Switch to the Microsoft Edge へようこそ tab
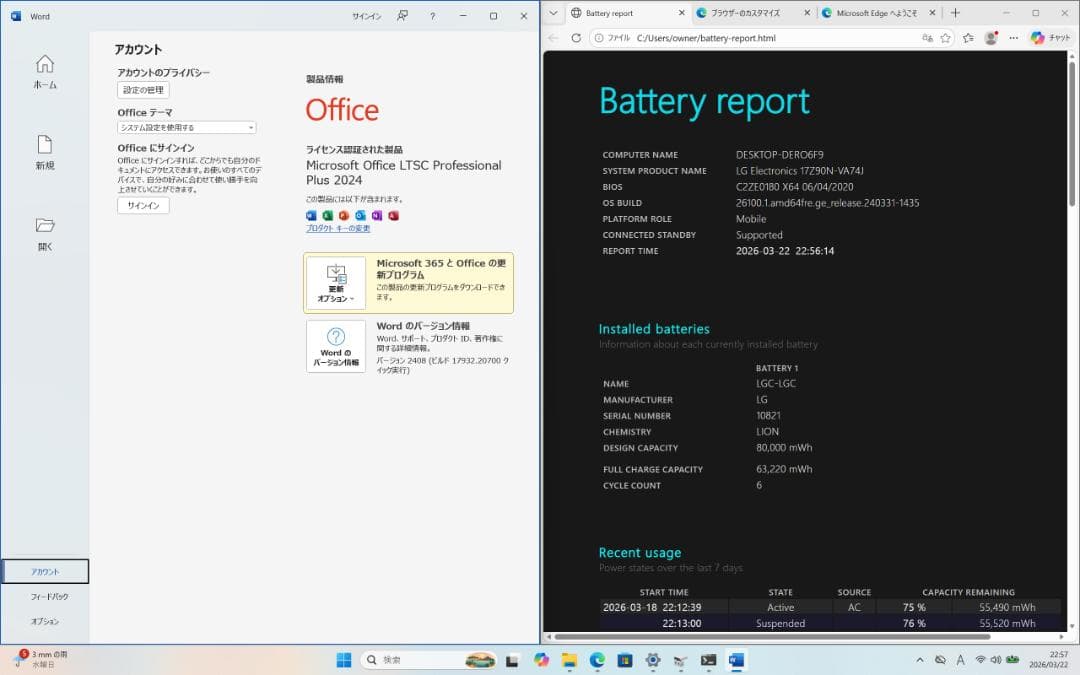1080x675 pixels. pos(876,13)
